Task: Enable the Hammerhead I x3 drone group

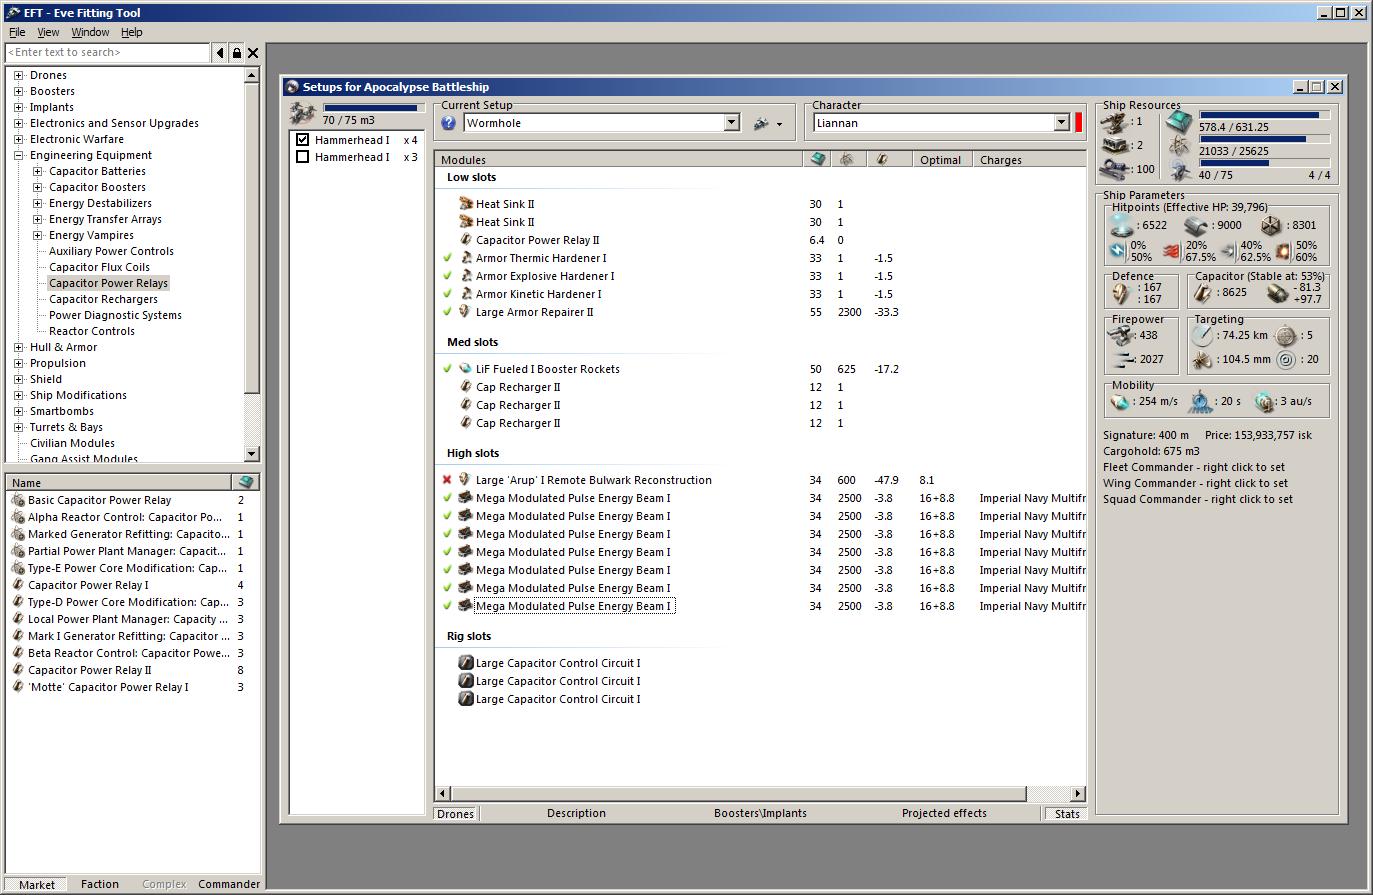Action: (303, 157)
